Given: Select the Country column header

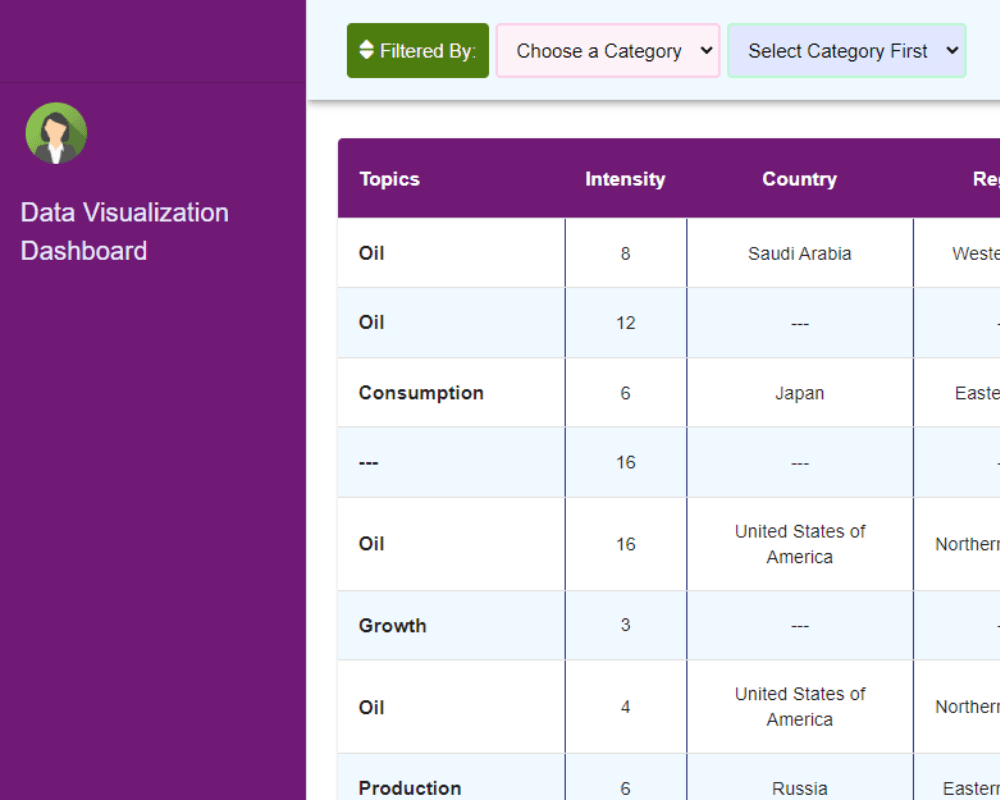Looking at the screenshot, I should coord(799,179).
